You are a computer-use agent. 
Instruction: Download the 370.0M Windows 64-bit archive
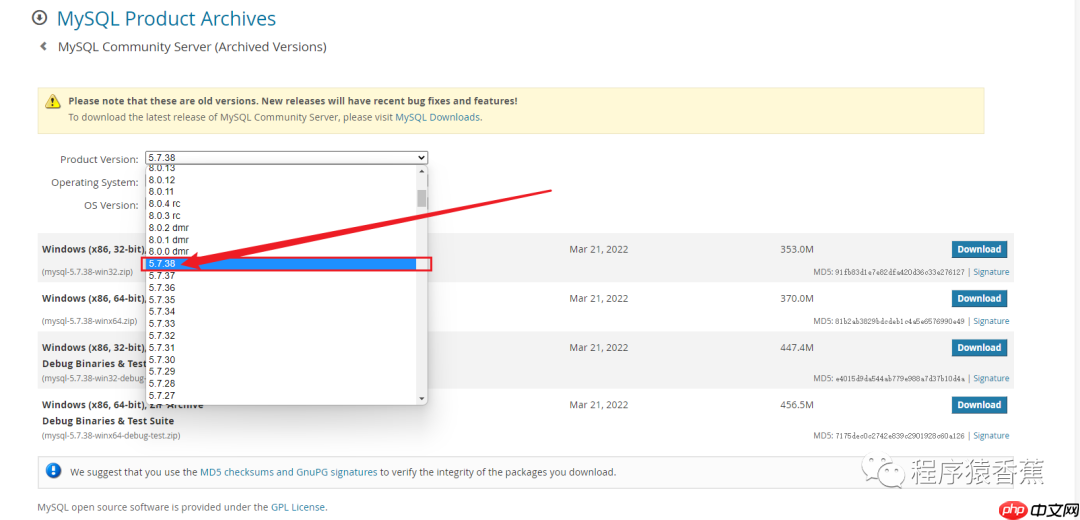979,298
